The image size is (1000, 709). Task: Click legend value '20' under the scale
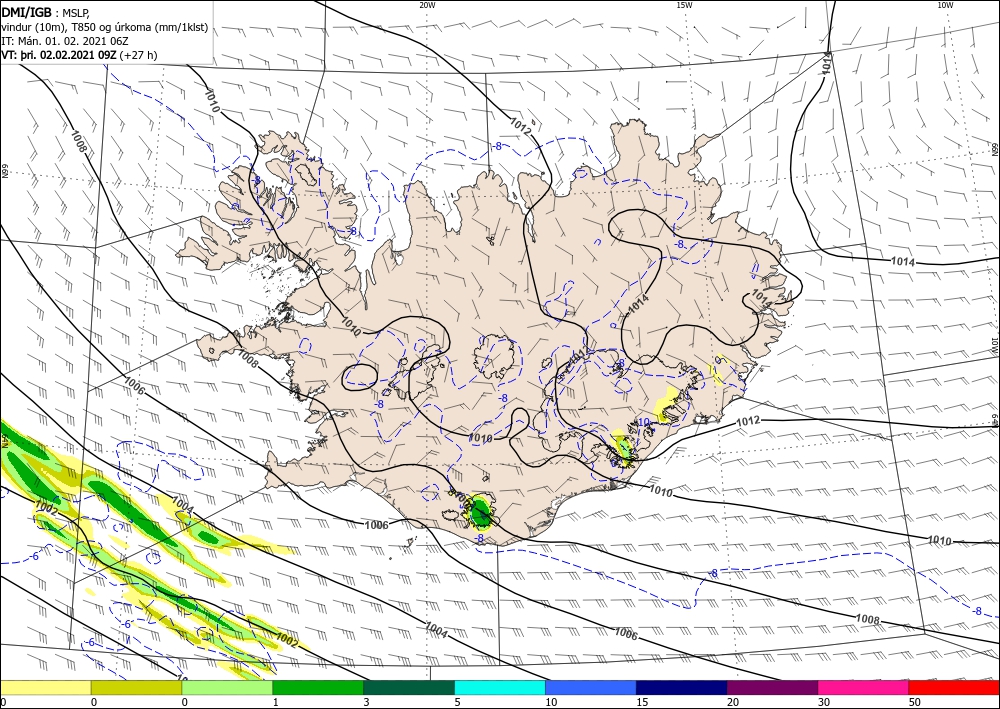coord(733,703)
